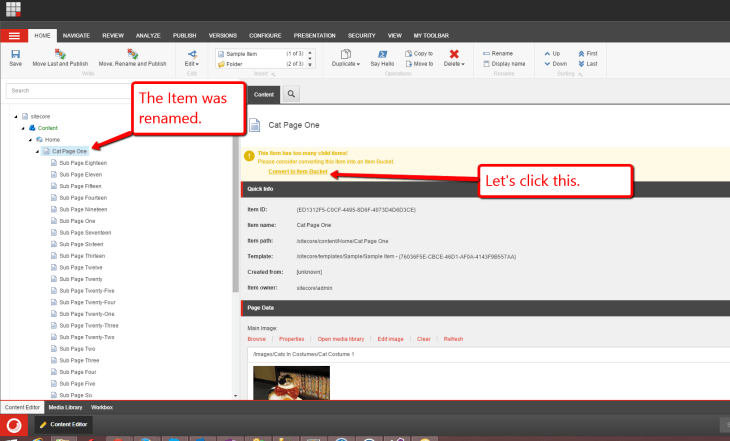The width and height of the screenshot is (730, 441).
Task: Open the Edit dropdown in ribbon
Action: [192, 58]
